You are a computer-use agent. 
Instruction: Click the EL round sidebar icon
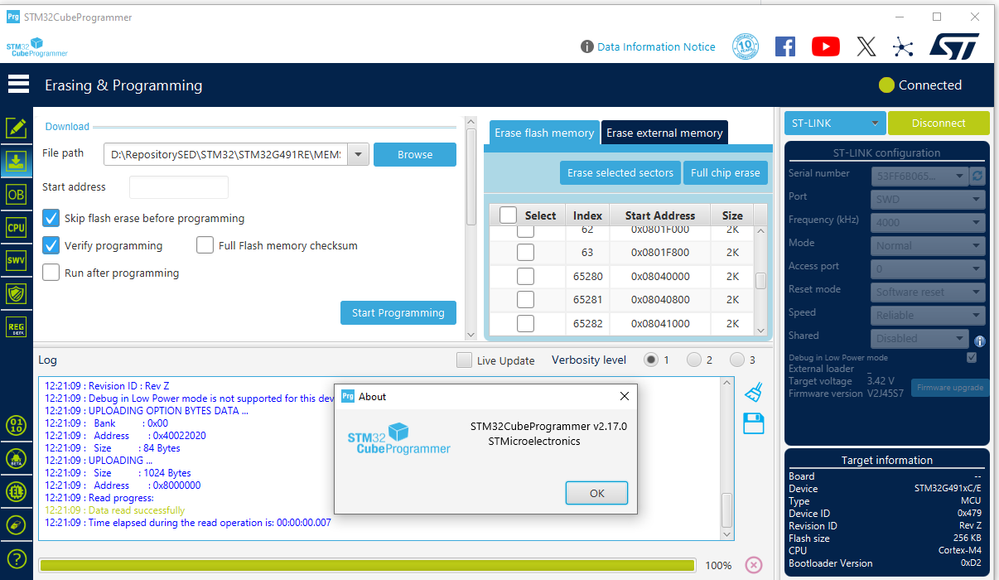pos(16,491)
